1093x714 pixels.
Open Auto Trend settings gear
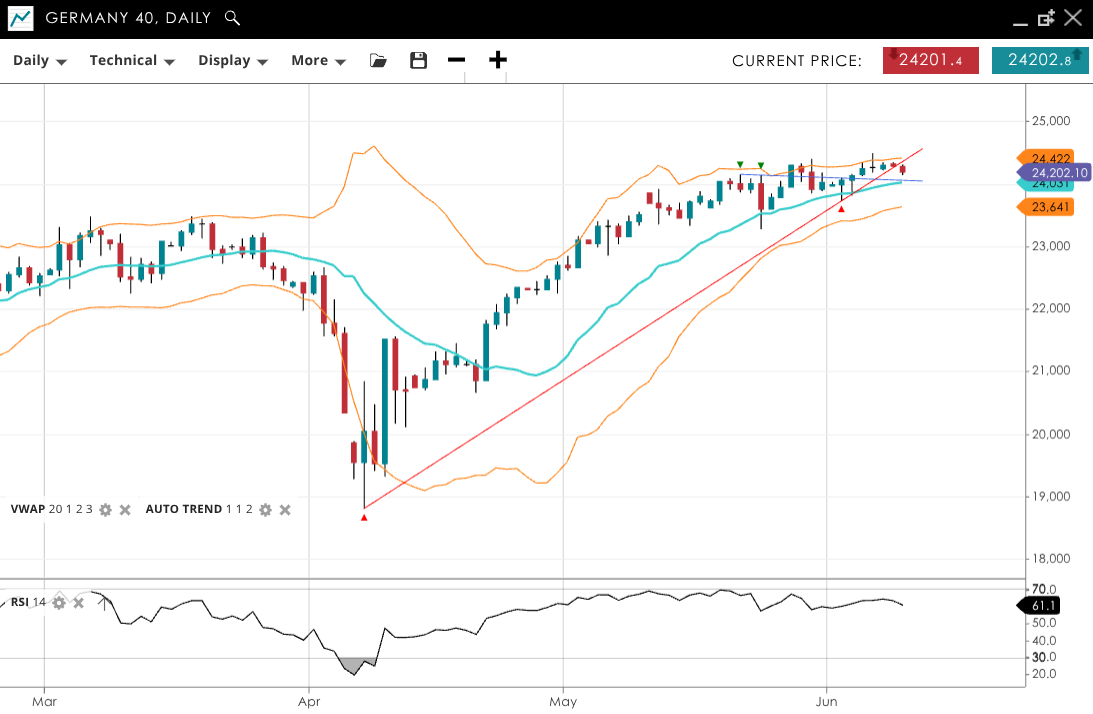[x=265, y=510]
